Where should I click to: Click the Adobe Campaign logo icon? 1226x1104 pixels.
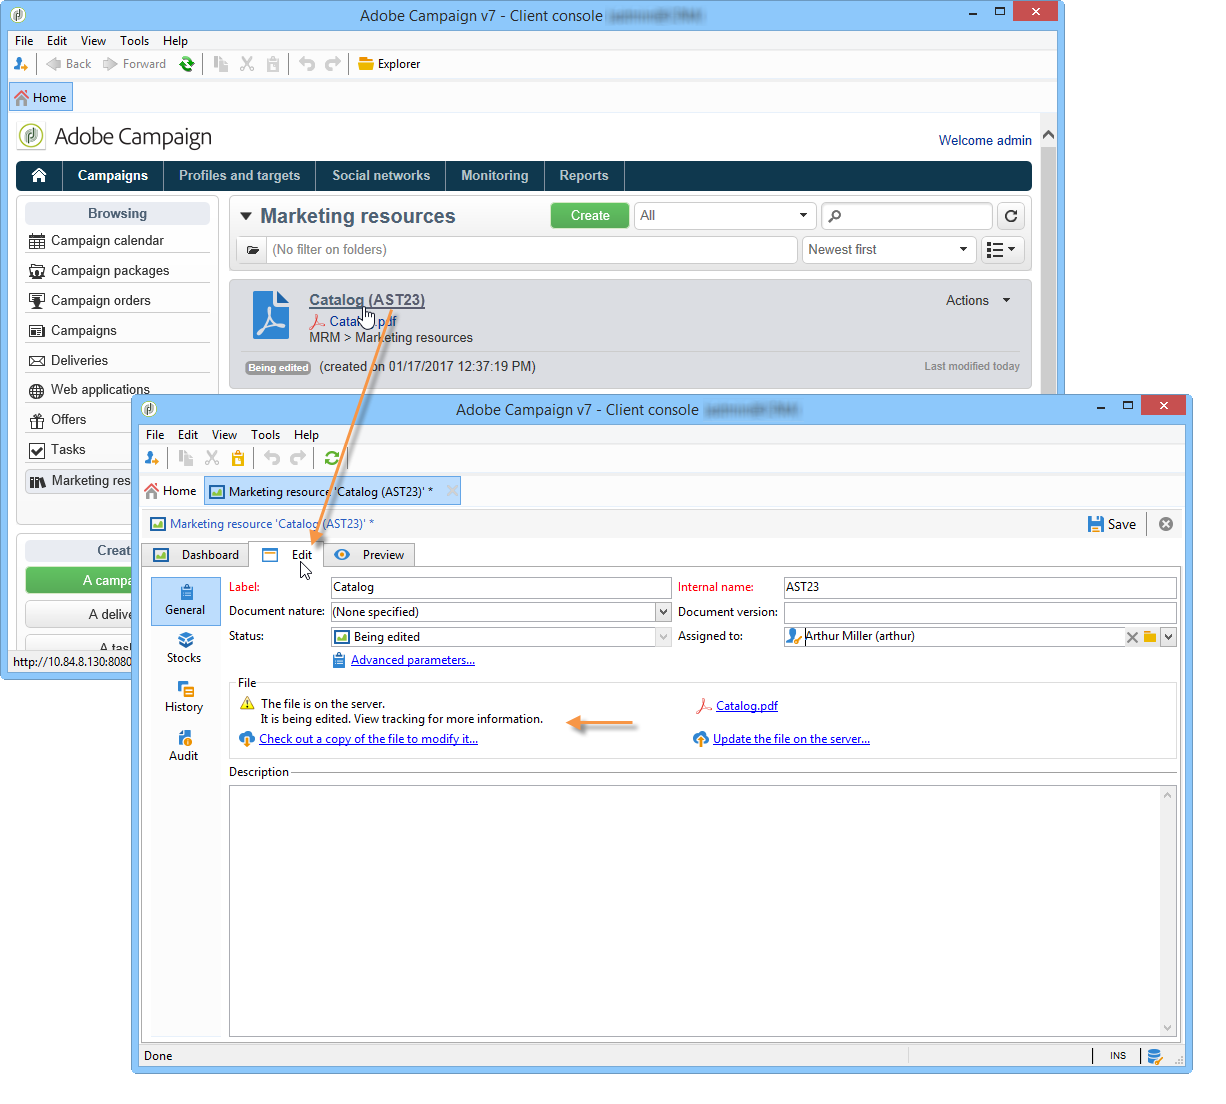pos(32,136)
